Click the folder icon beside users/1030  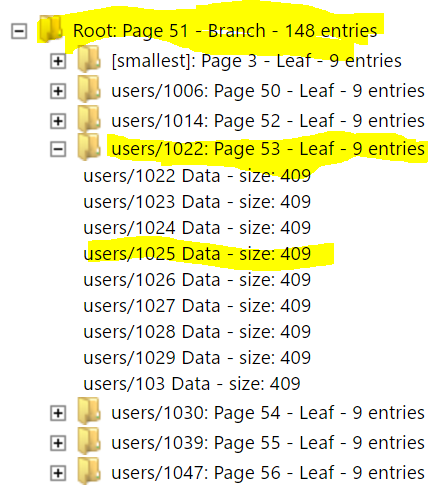pyautogui.click(x=89, y=411)
